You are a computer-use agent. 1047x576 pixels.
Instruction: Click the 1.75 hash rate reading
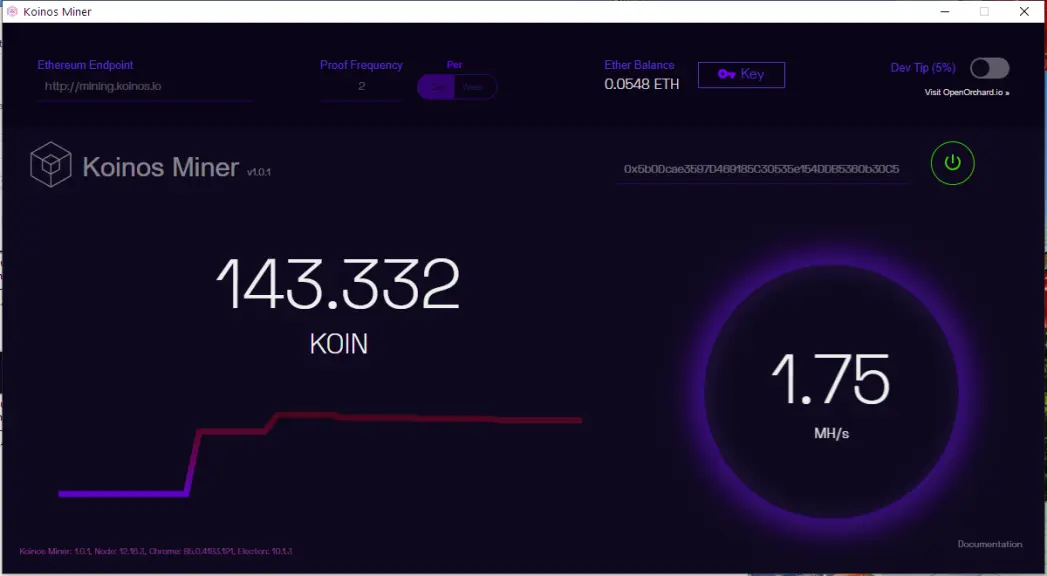831,380
